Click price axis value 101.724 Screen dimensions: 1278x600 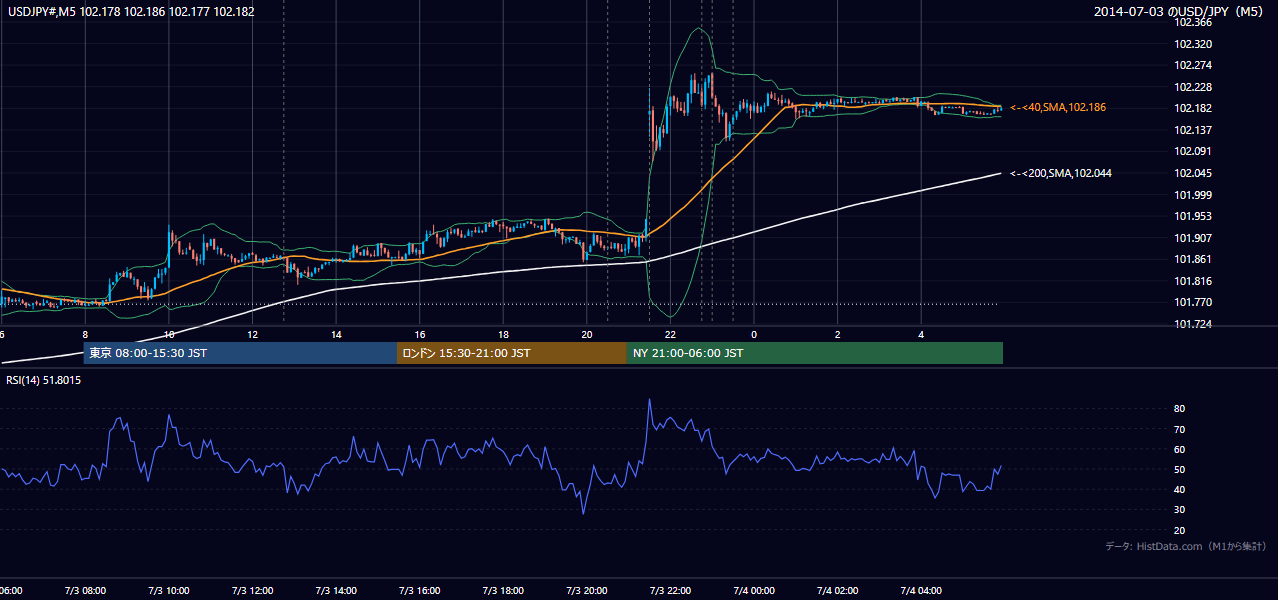(x=1193, y=324)
